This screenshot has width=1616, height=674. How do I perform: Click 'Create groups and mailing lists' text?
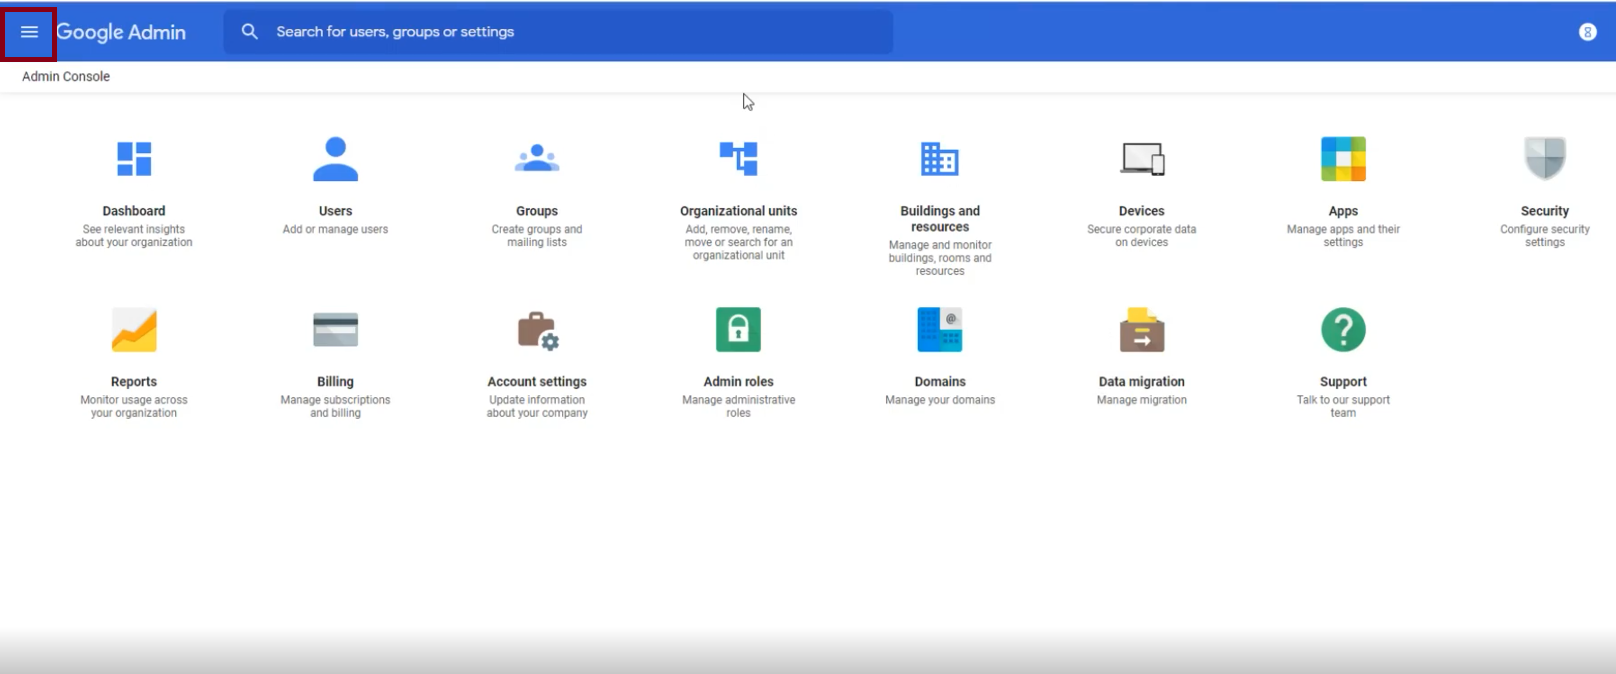point(537,236)
